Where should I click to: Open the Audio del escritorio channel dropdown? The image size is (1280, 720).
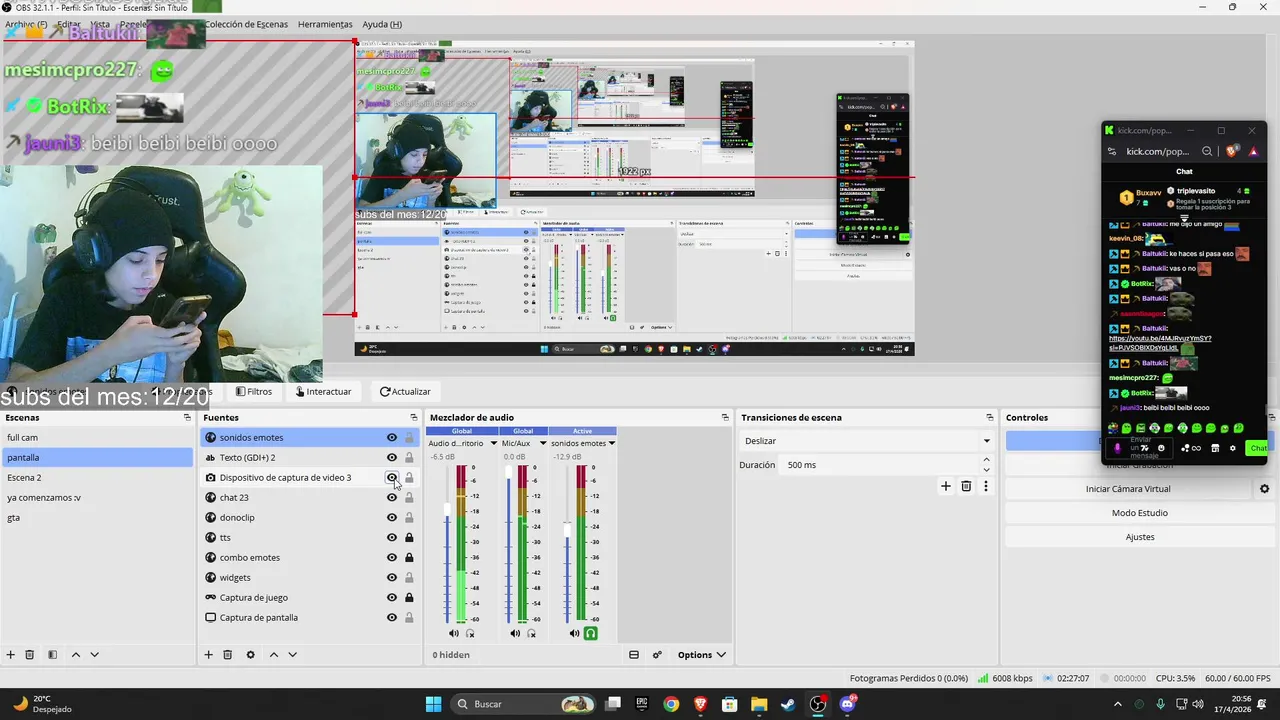tap(493, 443)
